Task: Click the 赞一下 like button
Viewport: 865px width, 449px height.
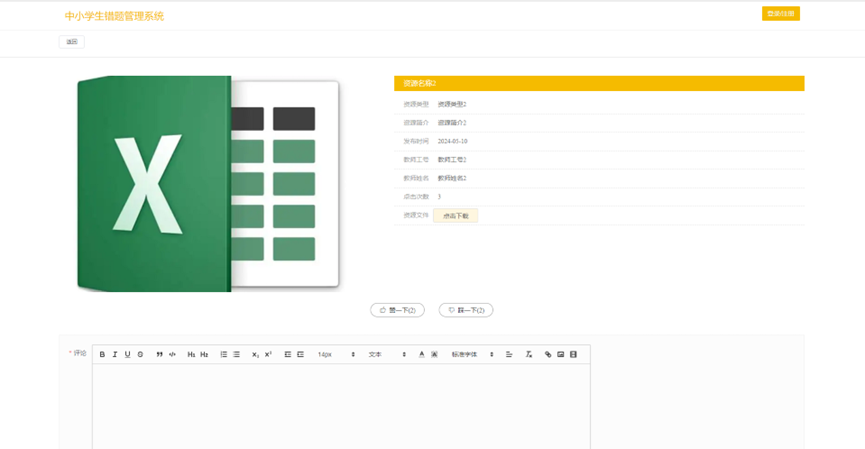Action: click(x=397, y=310)
